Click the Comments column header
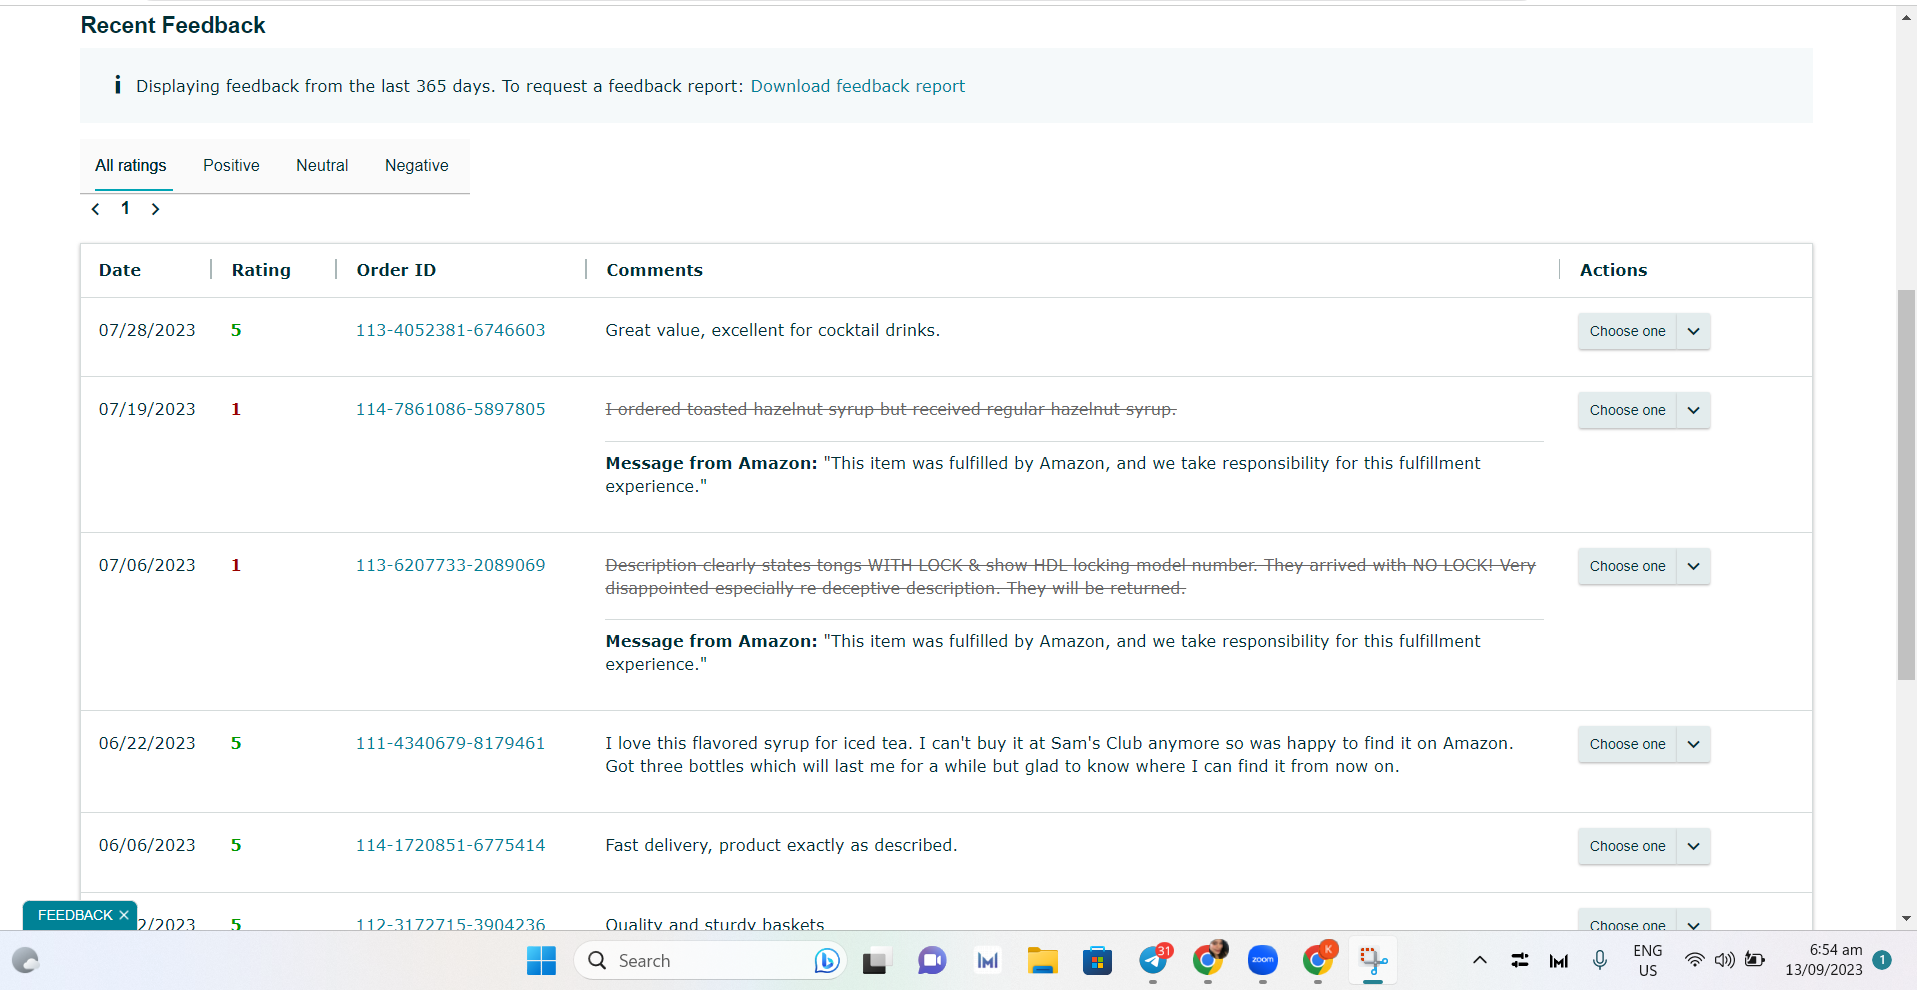This screenshot has width=1917, height=990. point(655,270)
